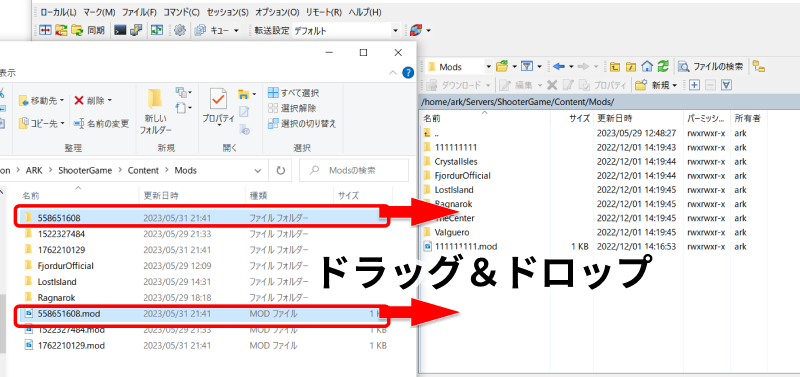
Task: Click the remote panel filter icon
Action: pyautogui.click(x=527, y=66)
